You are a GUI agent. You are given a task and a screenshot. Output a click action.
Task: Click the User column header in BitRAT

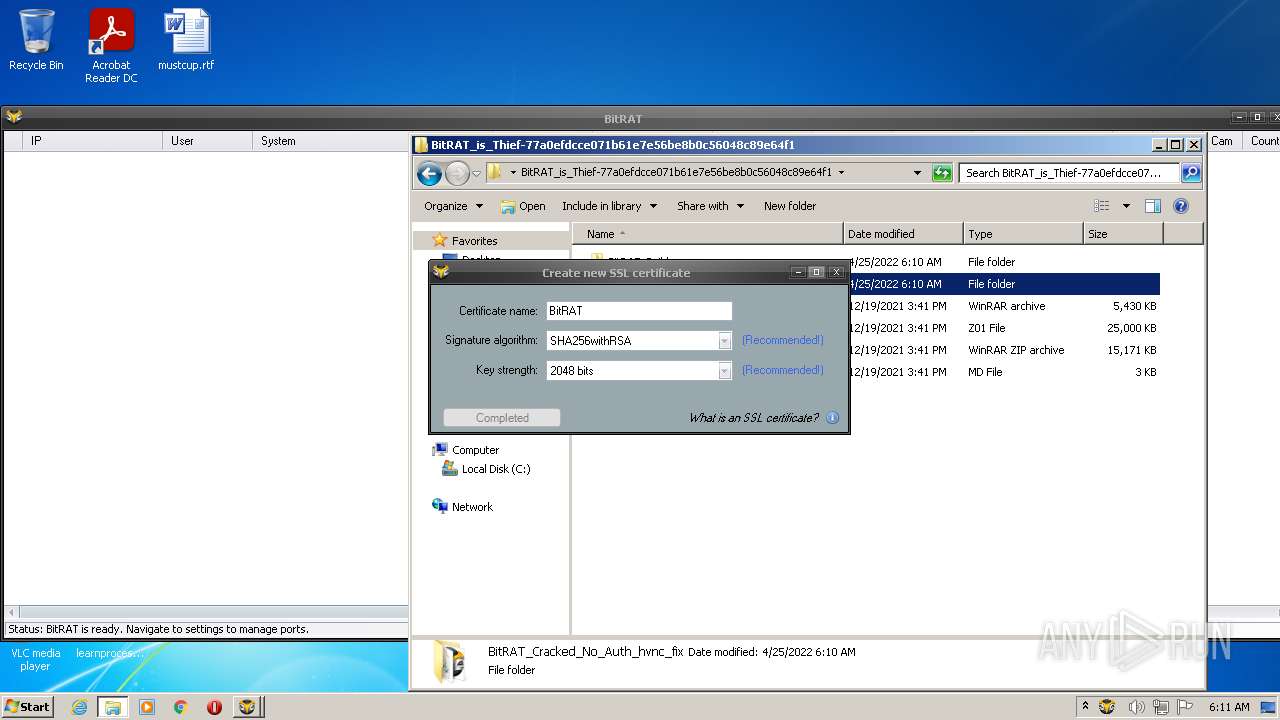[x=207, y=141]
